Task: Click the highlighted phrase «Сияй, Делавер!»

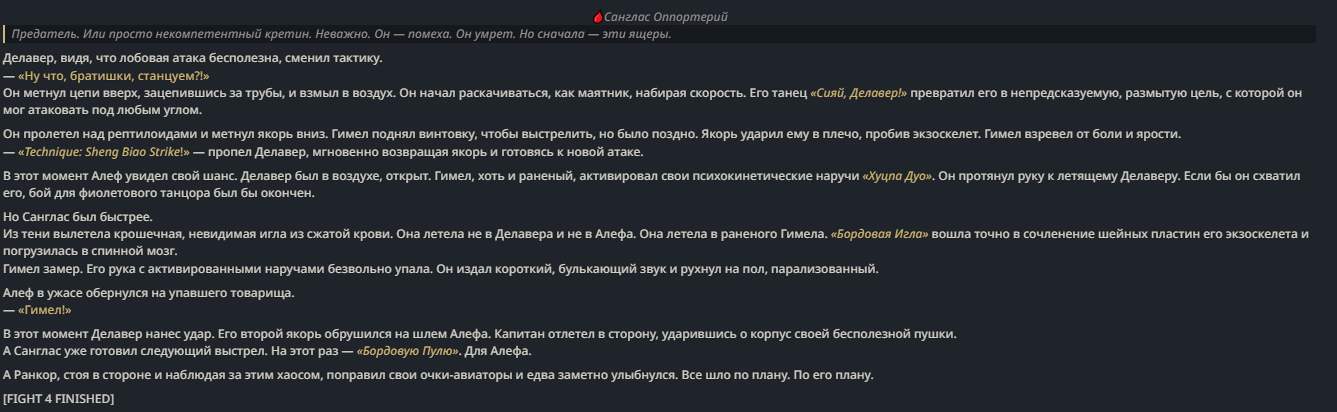Action: click(858, 93)
